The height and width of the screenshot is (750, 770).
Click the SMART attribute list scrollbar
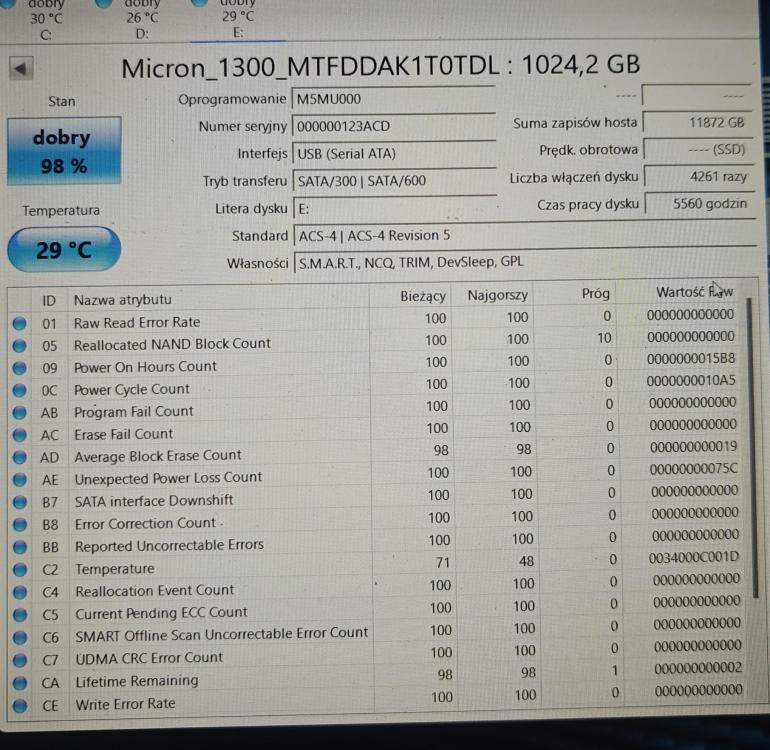(751, 447)
